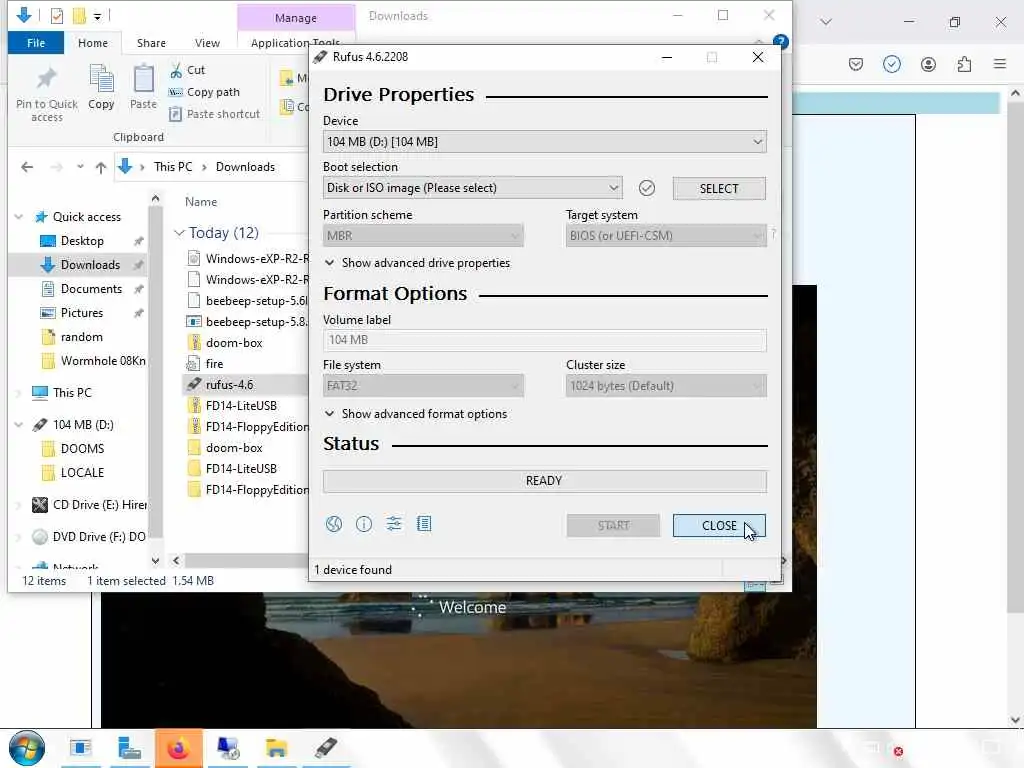The height and width of the screenshot is (768, 1024).
Task: Collapse the Today (12) group
Action: coord(180,233)
